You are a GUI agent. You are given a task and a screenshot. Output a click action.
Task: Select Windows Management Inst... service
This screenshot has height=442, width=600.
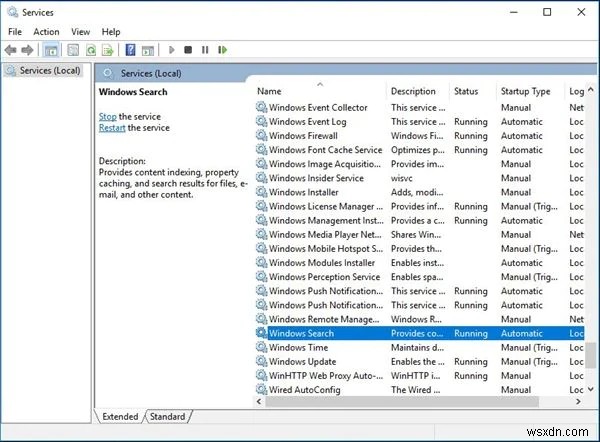420,220
